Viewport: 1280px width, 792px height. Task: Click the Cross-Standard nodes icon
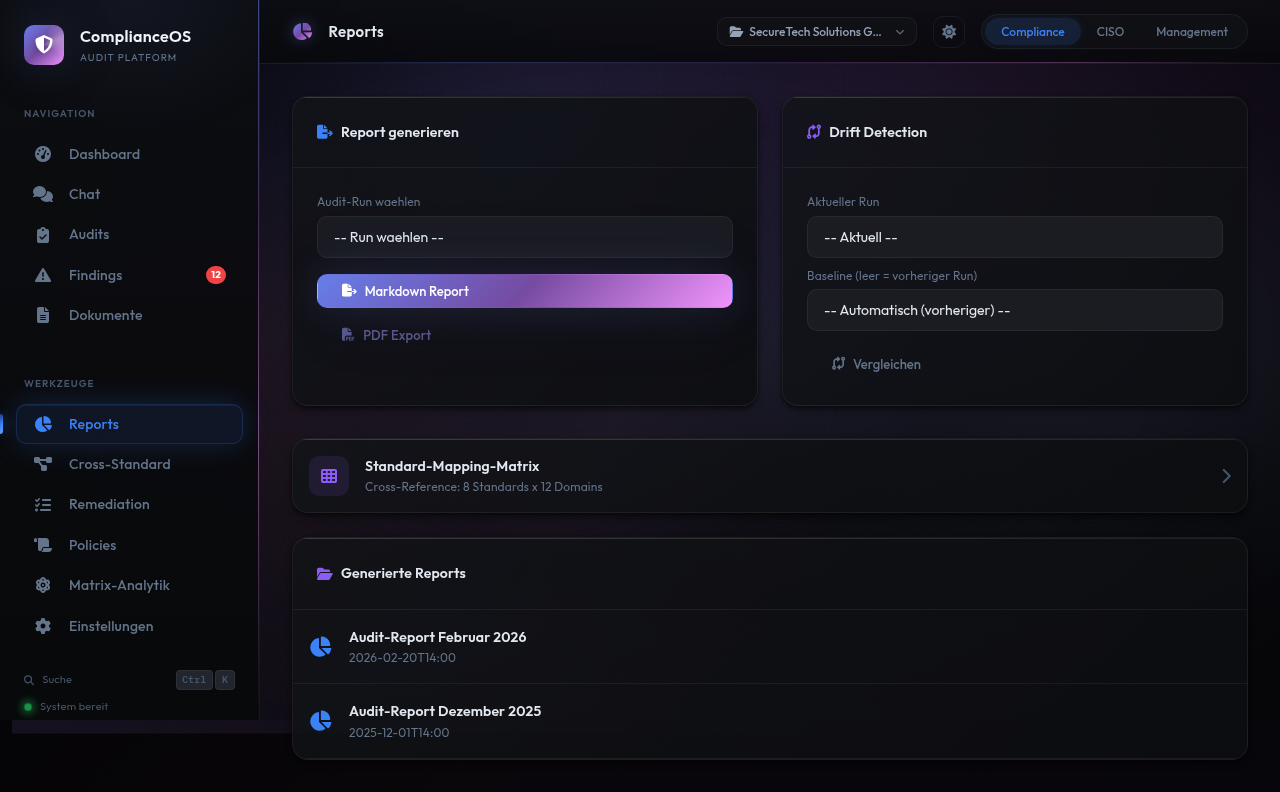tap(43, 464)
